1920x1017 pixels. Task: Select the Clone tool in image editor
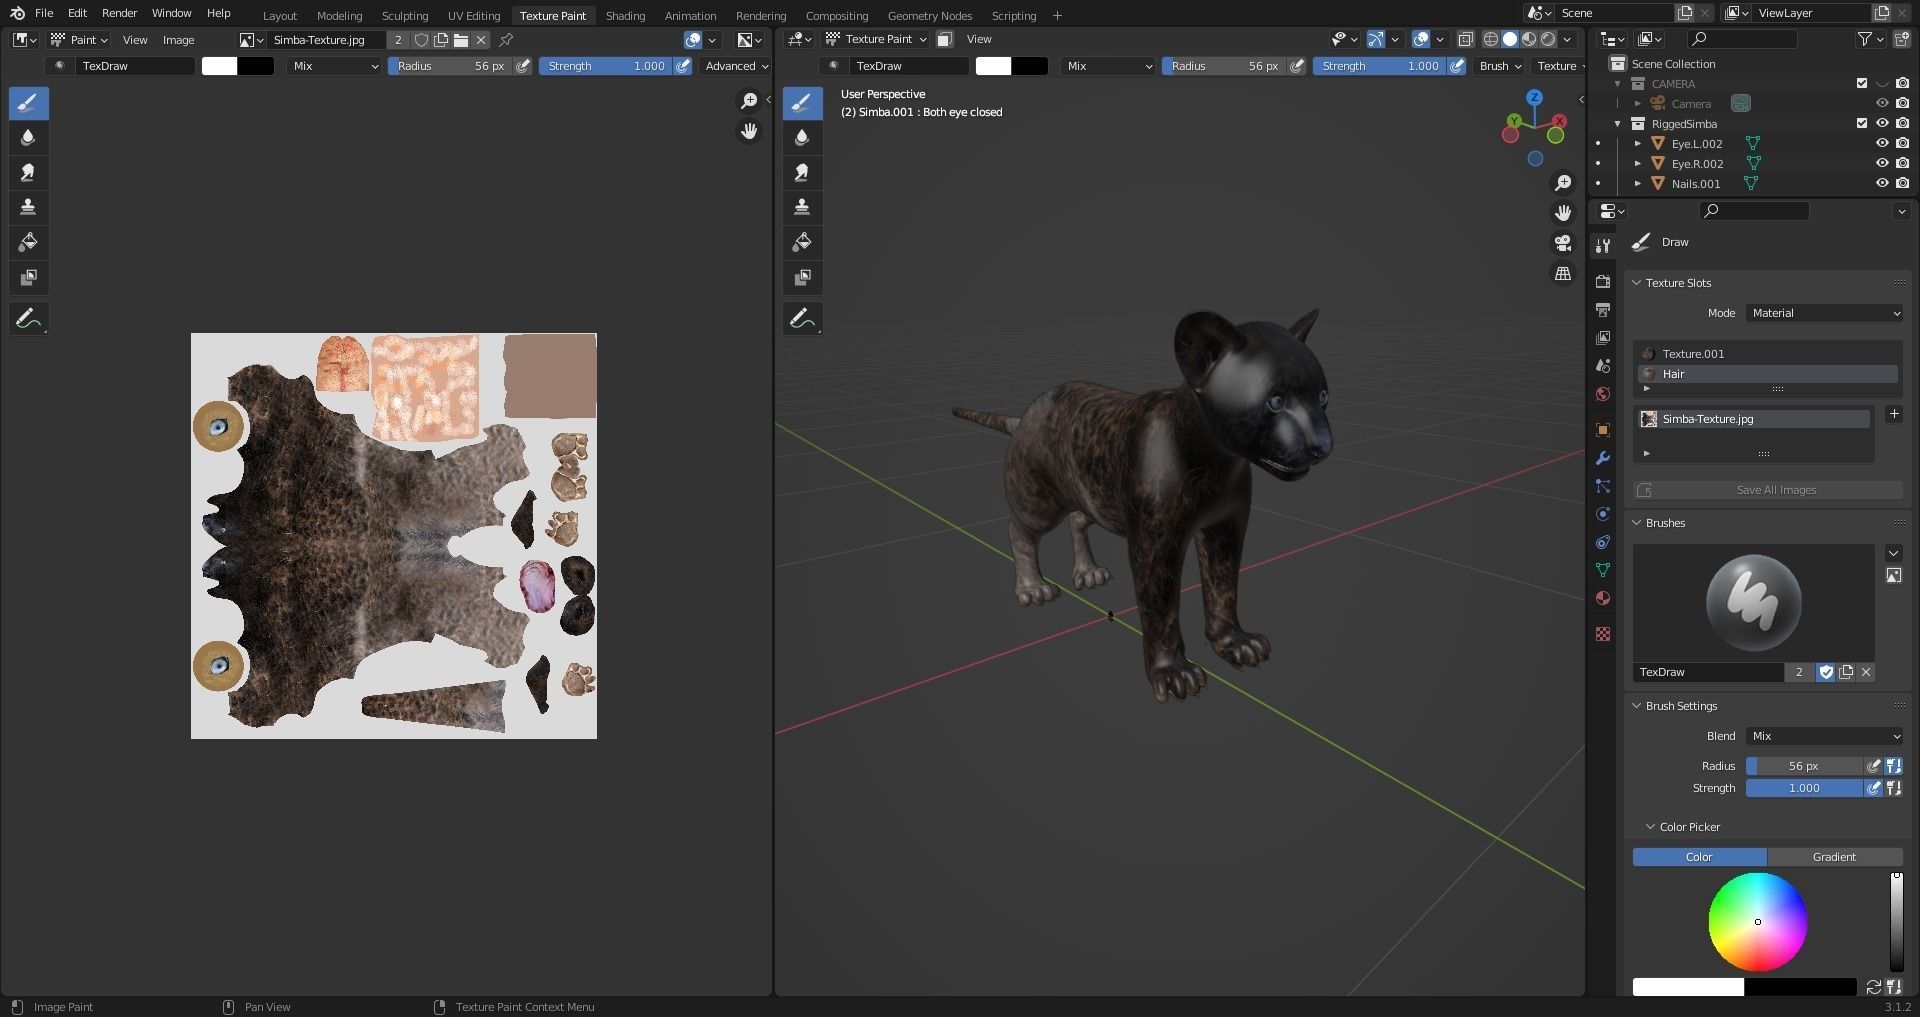pos(28,207)
